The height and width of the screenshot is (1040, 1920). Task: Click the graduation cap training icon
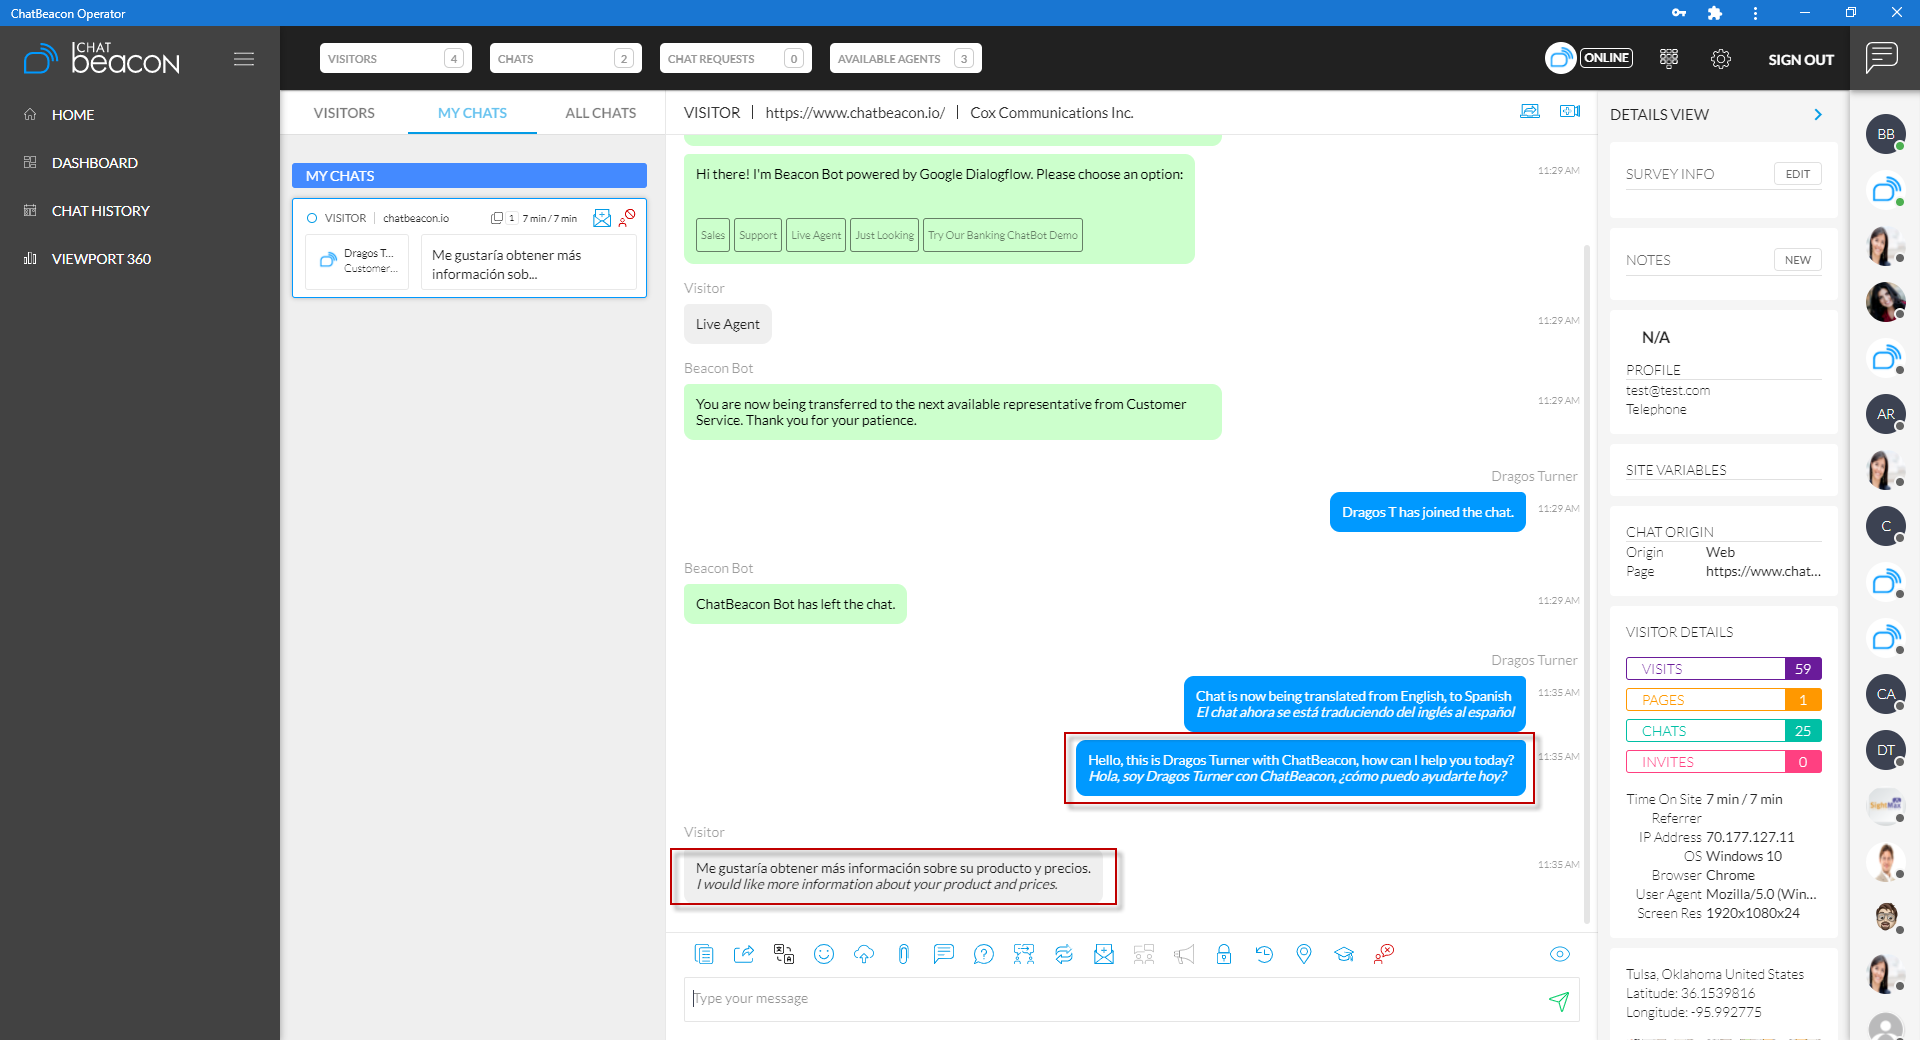(x=1344, y=954)
